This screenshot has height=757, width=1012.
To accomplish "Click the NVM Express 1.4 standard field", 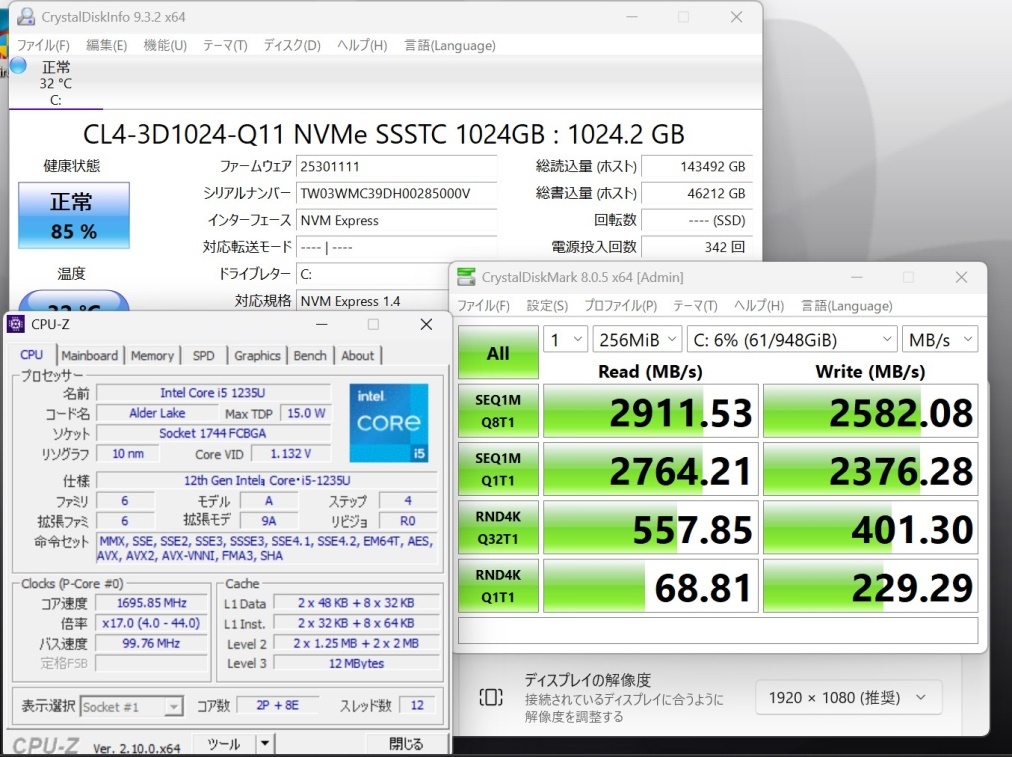I will pyautogui.click(x=373, y=301).
